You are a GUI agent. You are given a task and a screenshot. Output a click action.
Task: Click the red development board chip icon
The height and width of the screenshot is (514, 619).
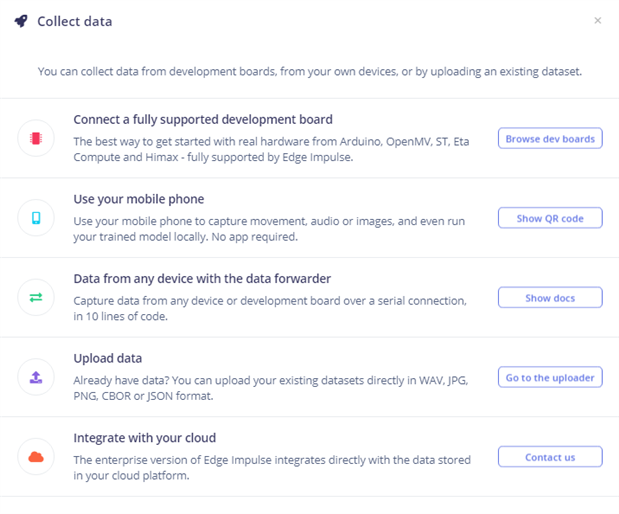36,138
